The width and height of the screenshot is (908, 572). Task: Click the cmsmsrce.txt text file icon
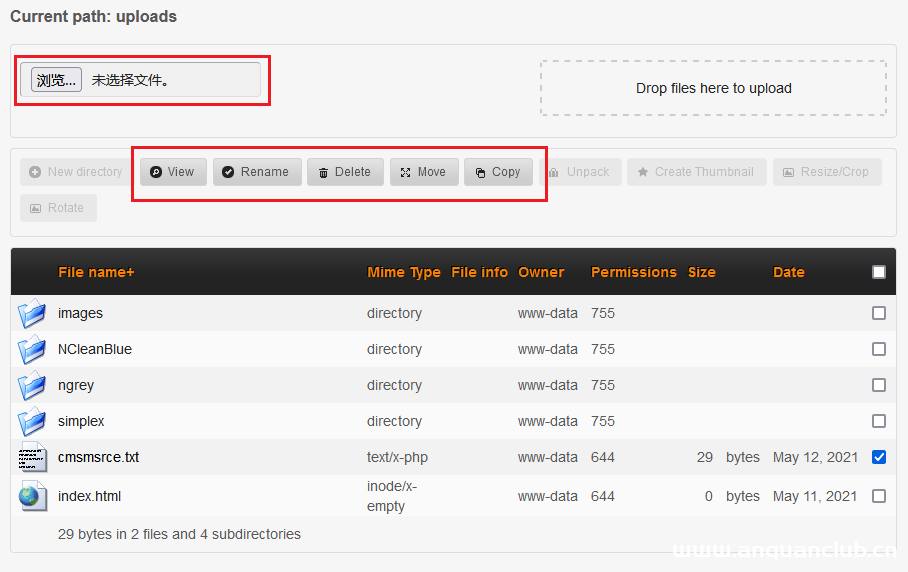click(32, 457)
